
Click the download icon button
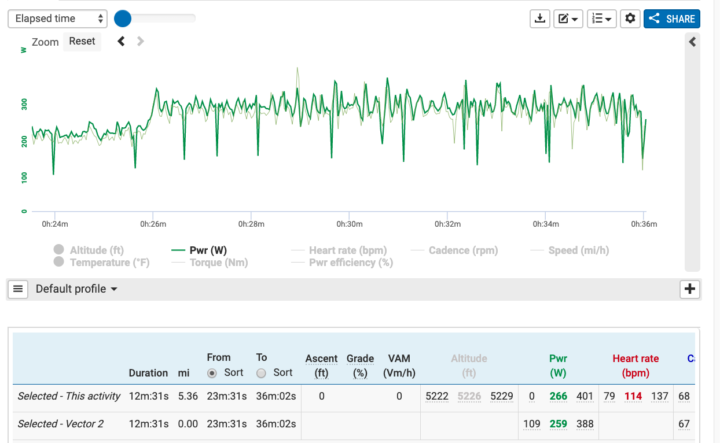coord(540,19)
